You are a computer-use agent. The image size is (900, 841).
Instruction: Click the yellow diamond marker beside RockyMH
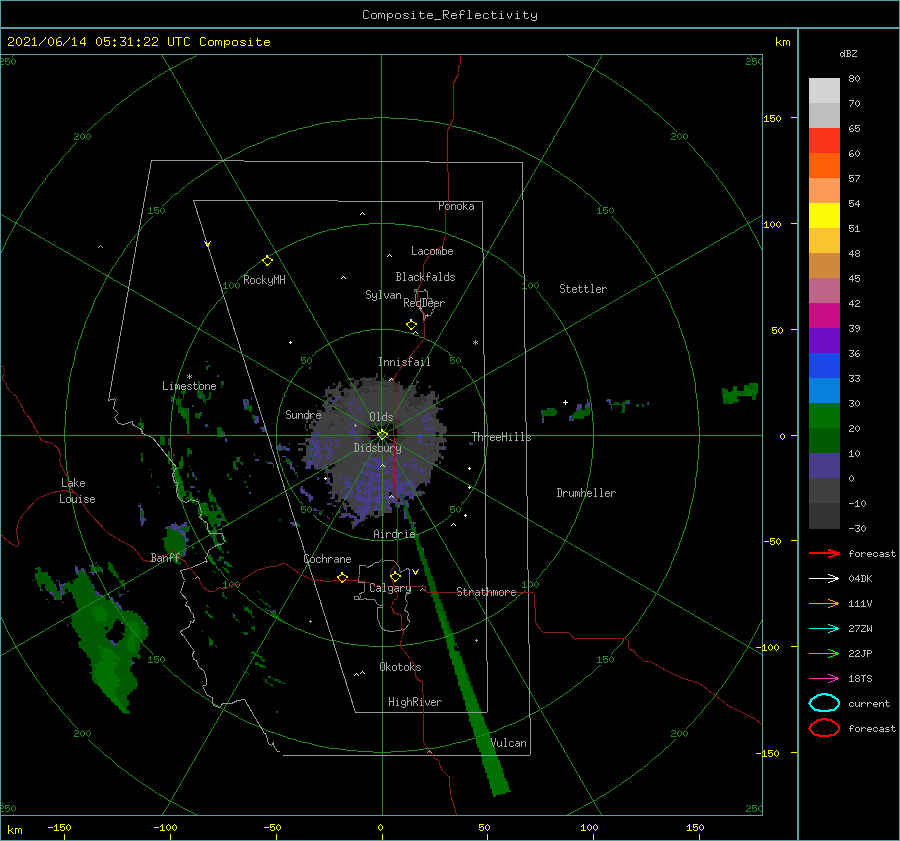(x=267, y=261)
